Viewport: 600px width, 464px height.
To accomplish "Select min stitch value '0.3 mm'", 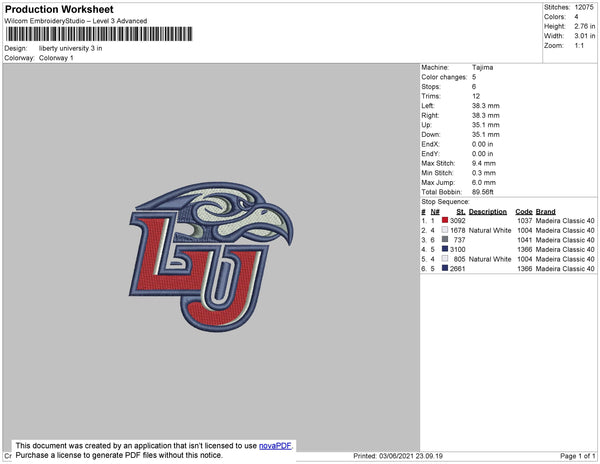I will (x=483, y=173).
